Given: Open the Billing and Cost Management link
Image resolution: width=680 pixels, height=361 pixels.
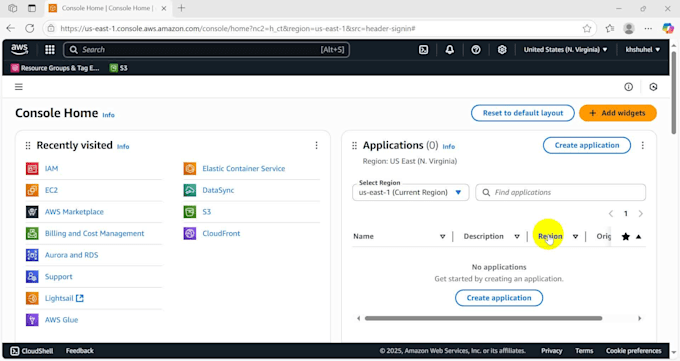Looking at the screenshot, I should [x=95, y=233].
